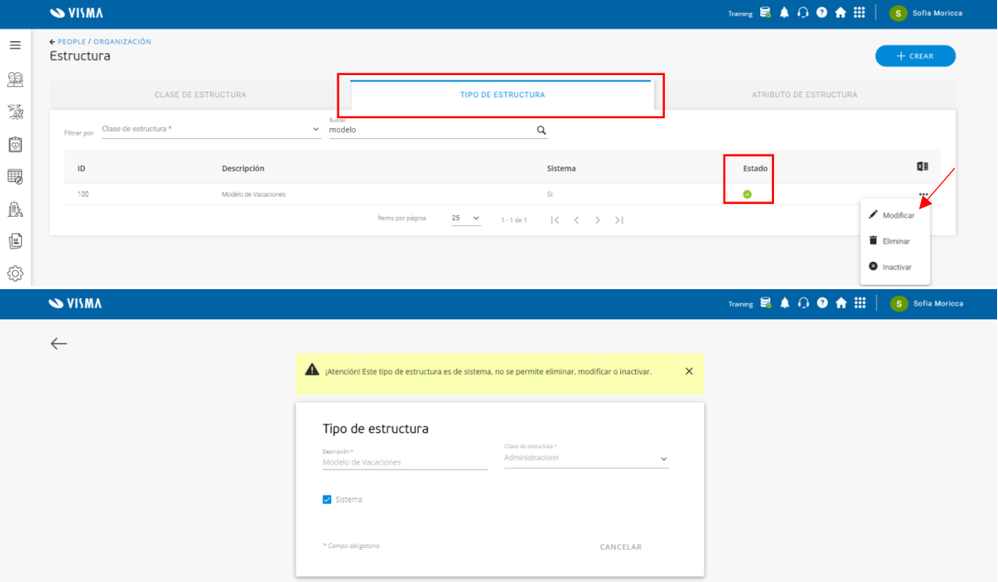The image size is (998, 582).
Task: Open help icon in the Tipo de estructura screen header
Action: [822, 303]
